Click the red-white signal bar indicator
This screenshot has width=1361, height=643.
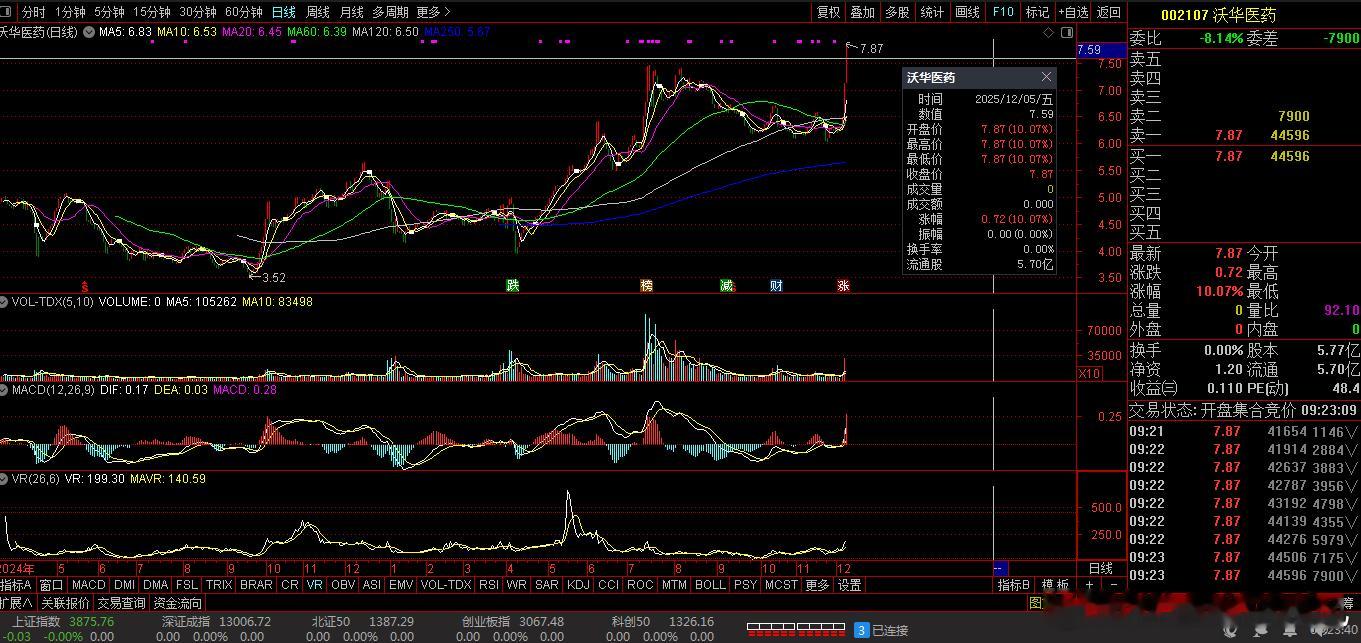[x=797, y=630]
